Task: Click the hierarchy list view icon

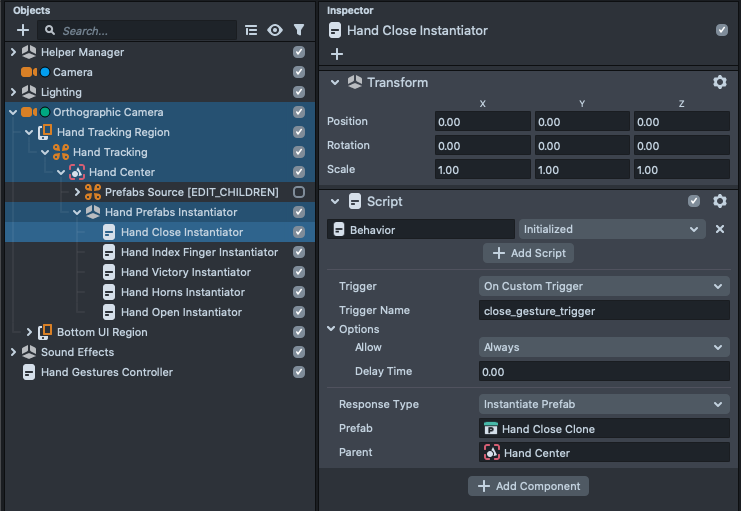Action: [251, 31]
